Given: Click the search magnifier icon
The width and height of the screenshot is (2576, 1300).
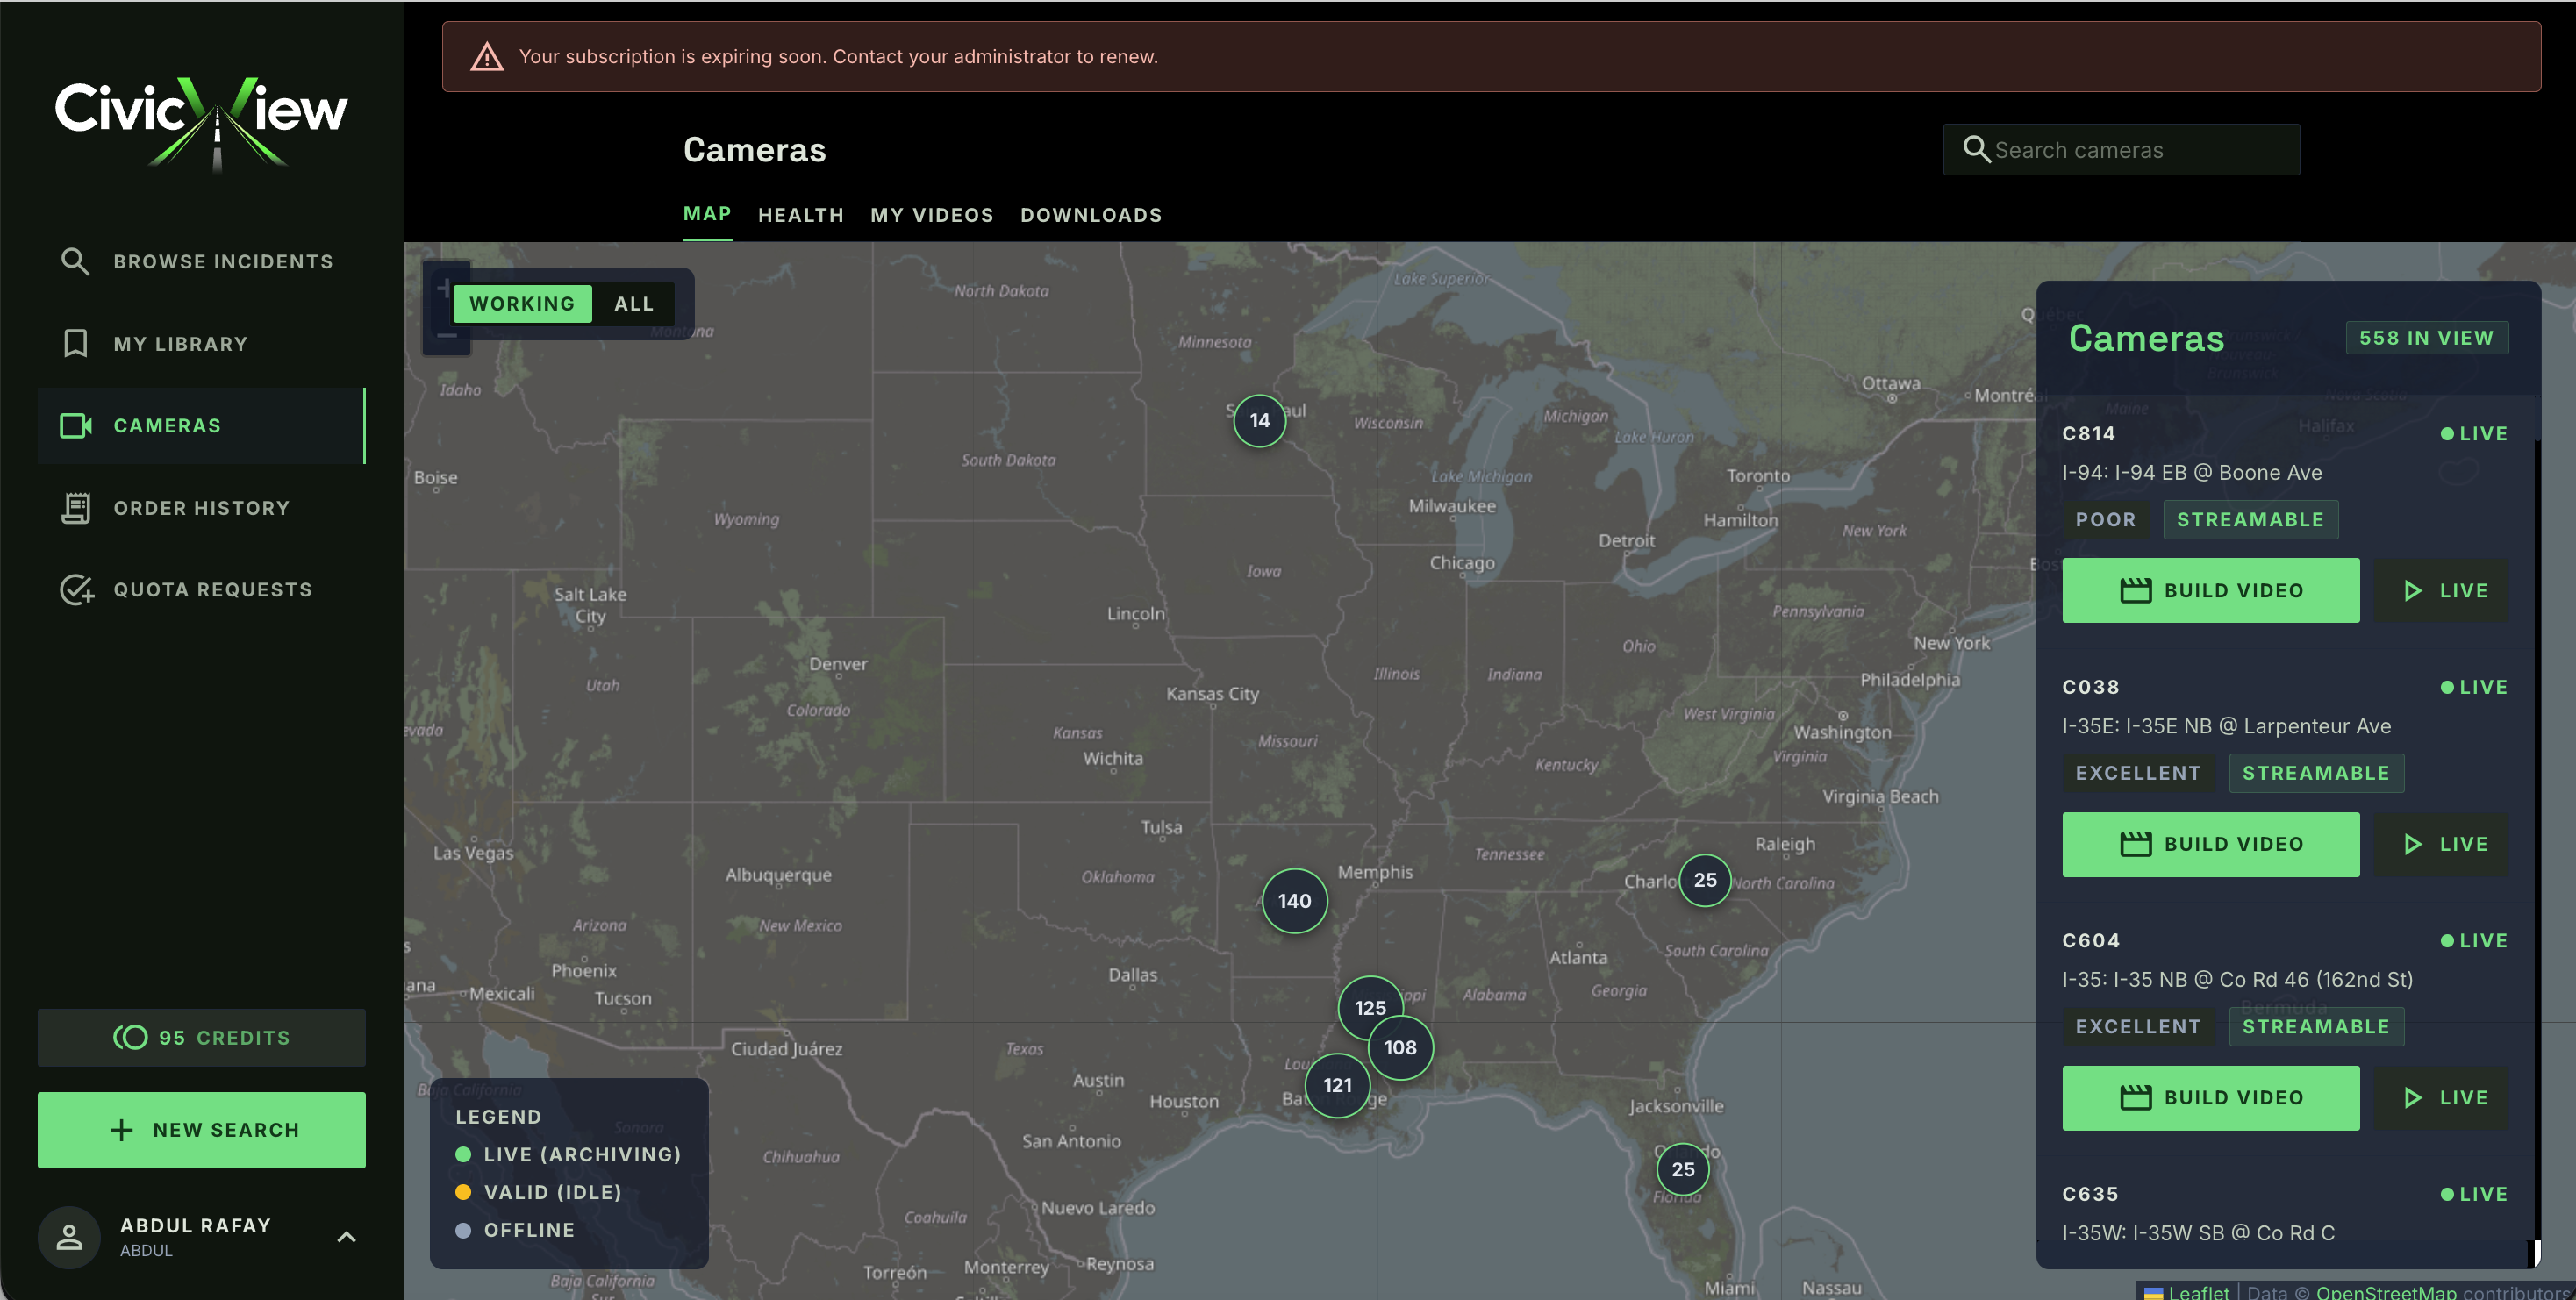Looking at the screenshot, I should [x=1975, y=149].
